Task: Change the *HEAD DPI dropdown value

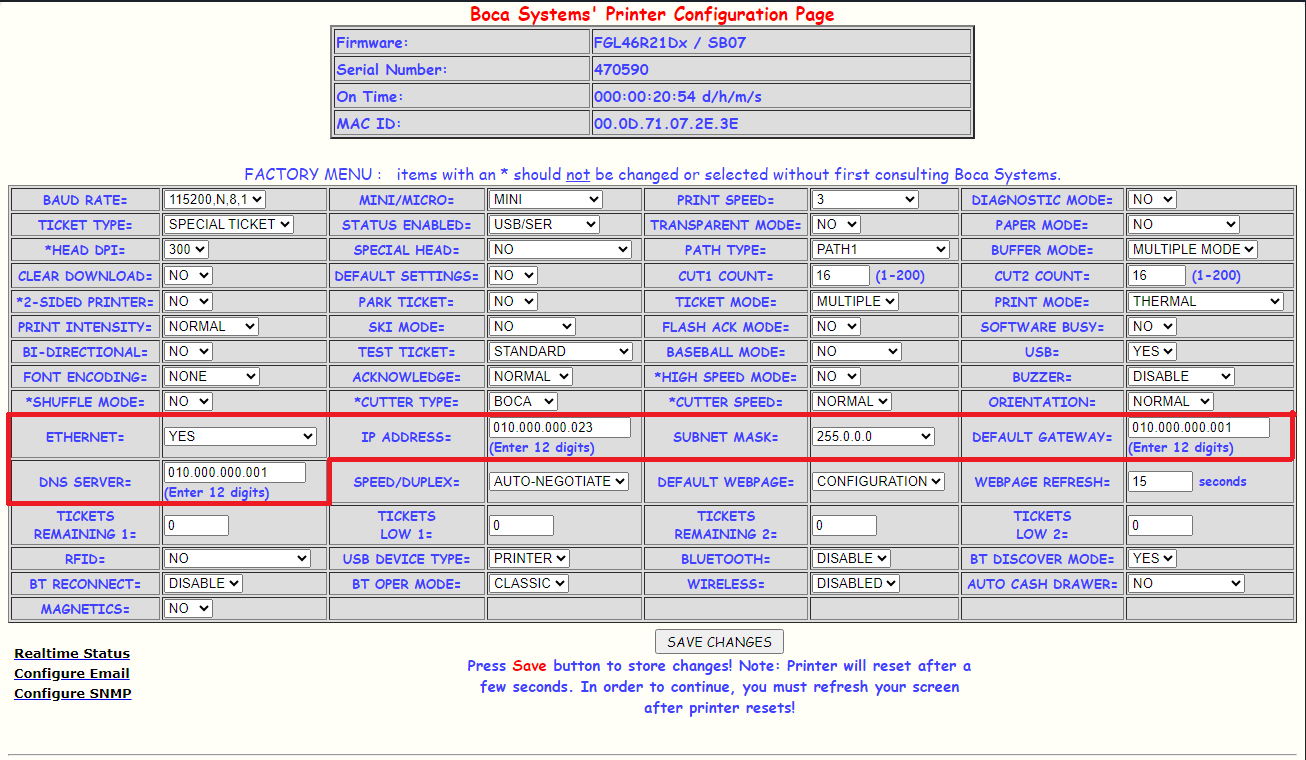Action: (186, 250)
